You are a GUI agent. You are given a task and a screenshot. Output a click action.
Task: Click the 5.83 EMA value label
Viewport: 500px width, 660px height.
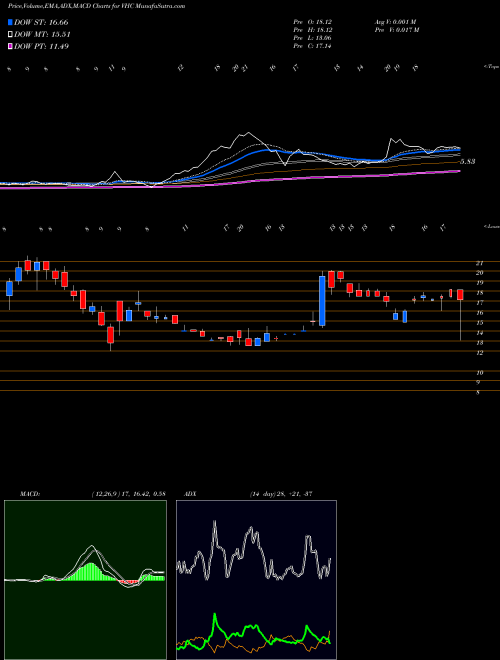(x=467, y=161)
